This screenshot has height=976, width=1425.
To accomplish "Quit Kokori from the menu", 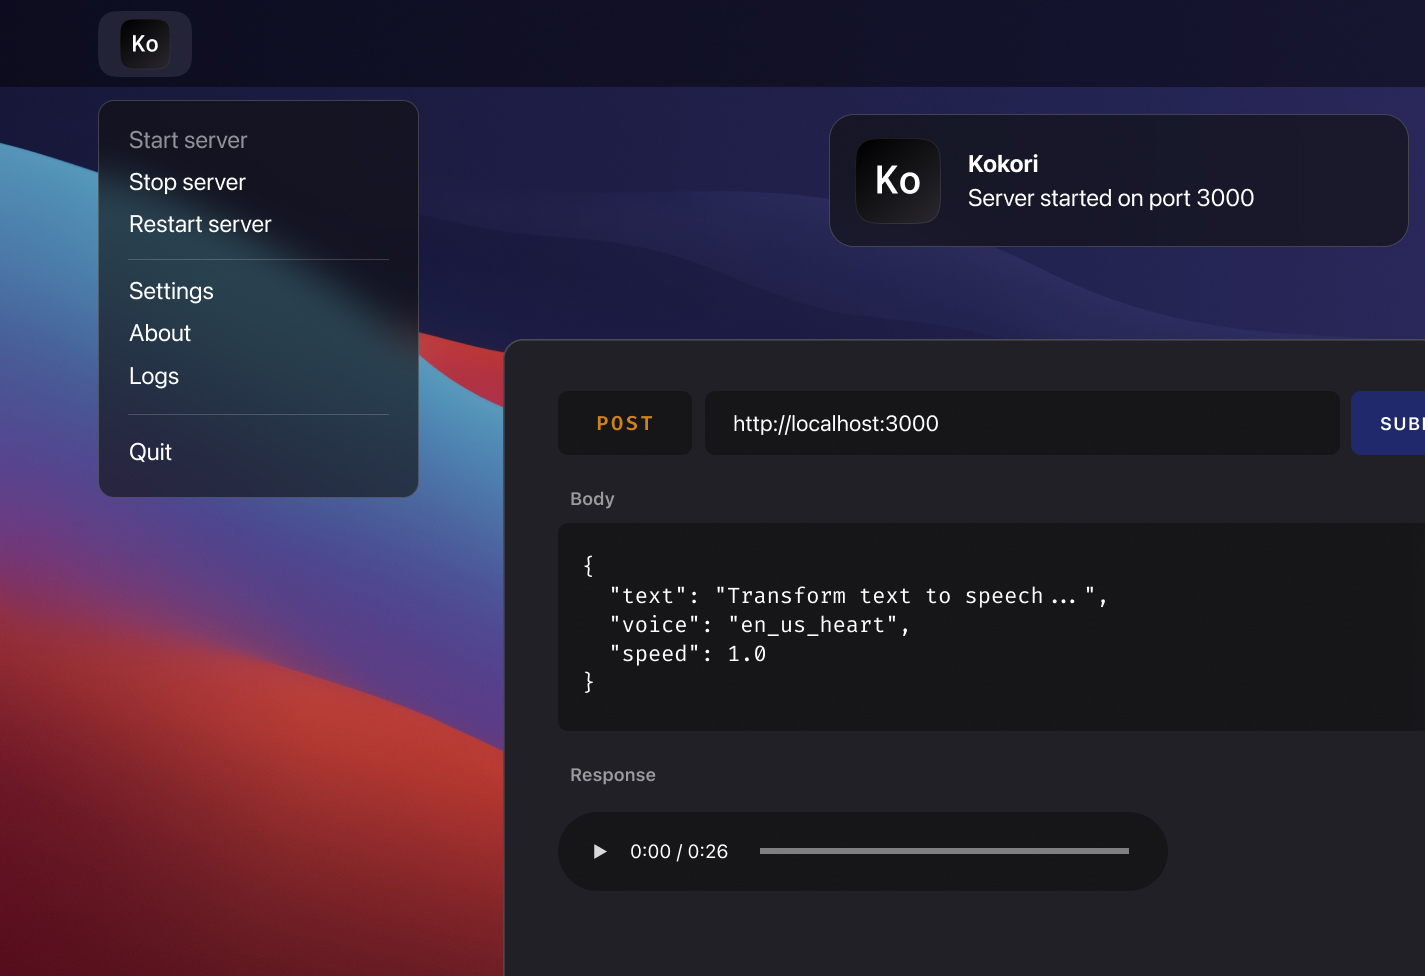I will pos(150,452).
